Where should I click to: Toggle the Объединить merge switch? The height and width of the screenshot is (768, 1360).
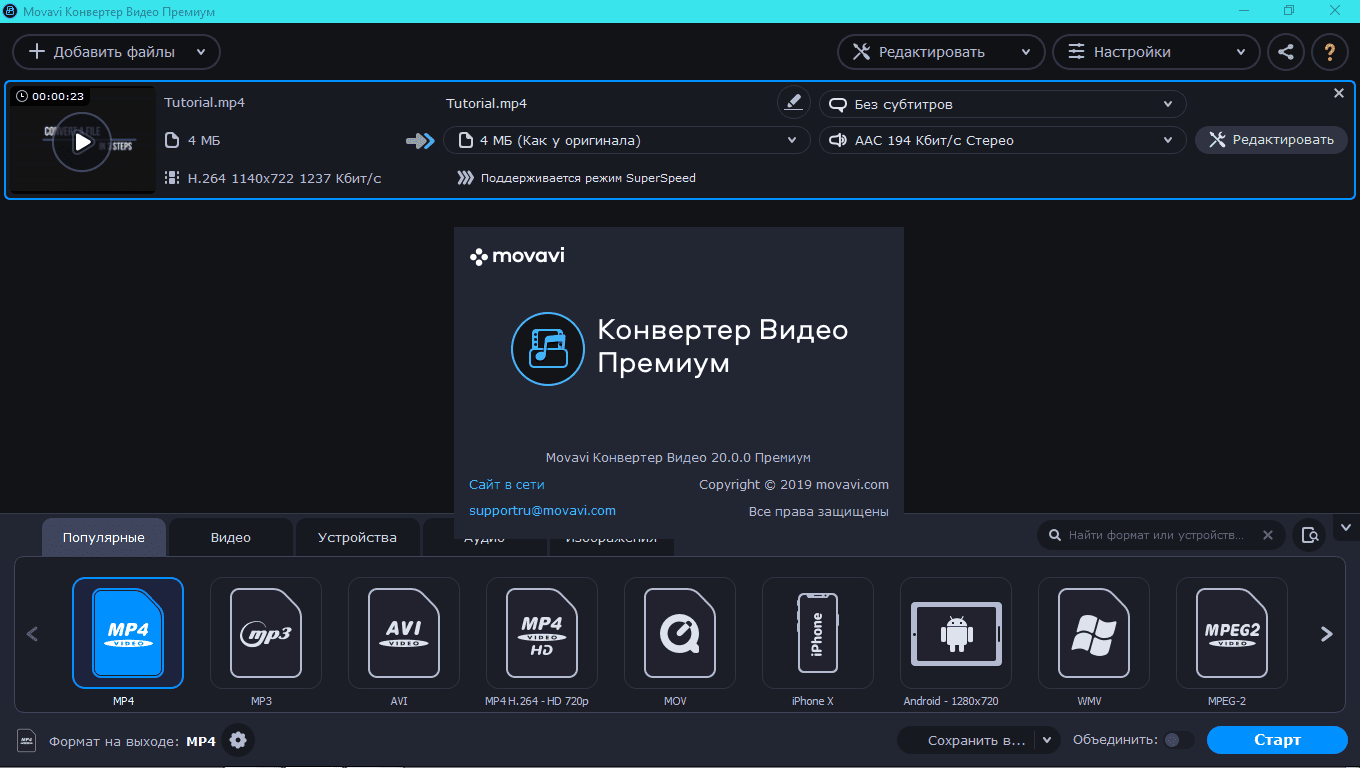1179,740
